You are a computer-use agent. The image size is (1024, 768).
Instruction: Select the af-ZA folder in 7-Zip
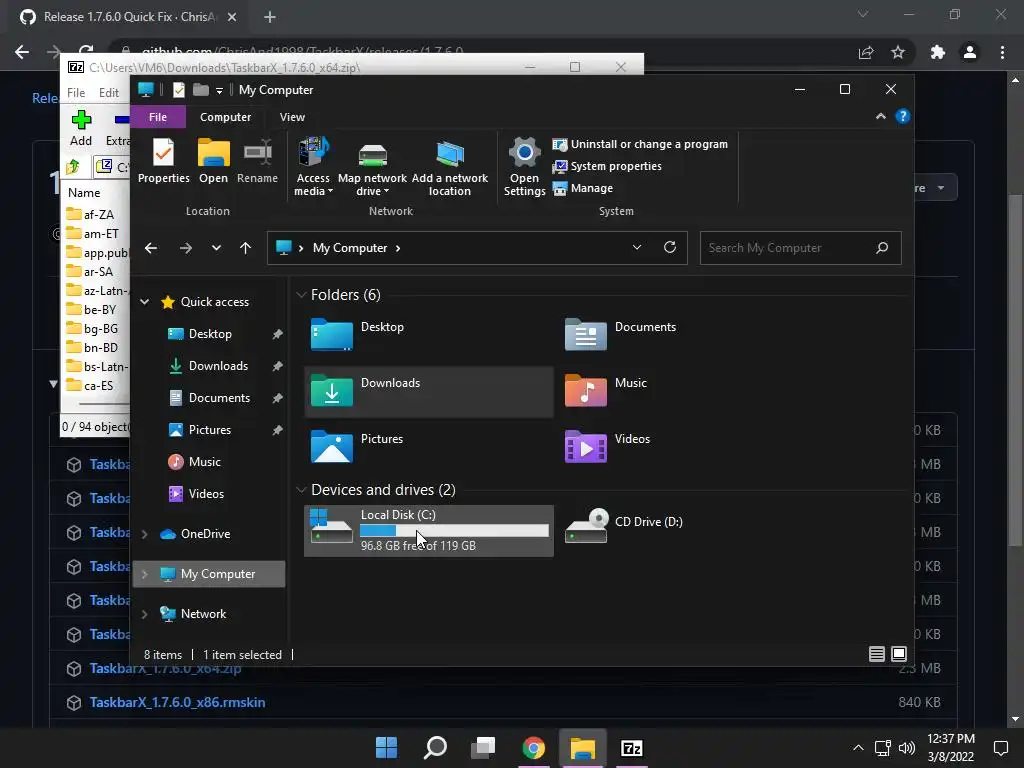tap(90, 214)
